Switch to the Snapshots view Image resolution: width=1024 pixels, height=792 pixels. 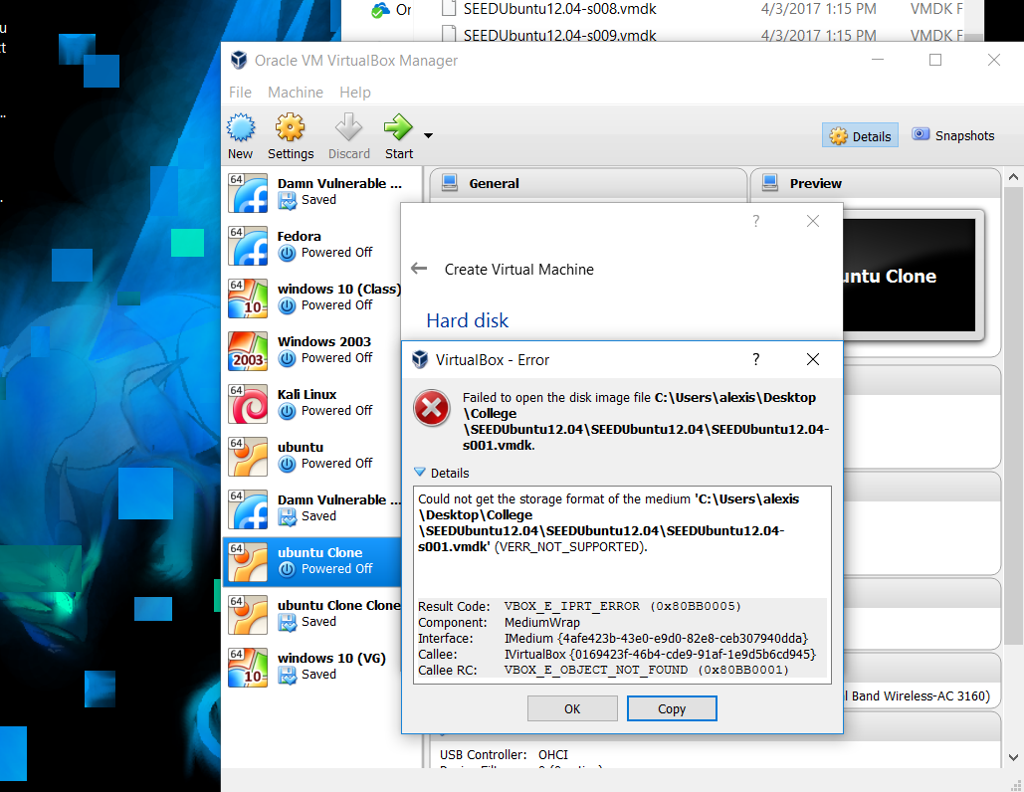953,135
